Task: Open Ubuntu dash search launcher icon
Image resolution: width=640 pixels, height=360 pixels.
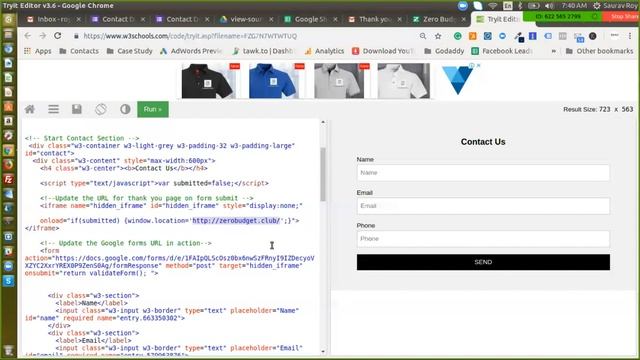Action: [9, 19]
